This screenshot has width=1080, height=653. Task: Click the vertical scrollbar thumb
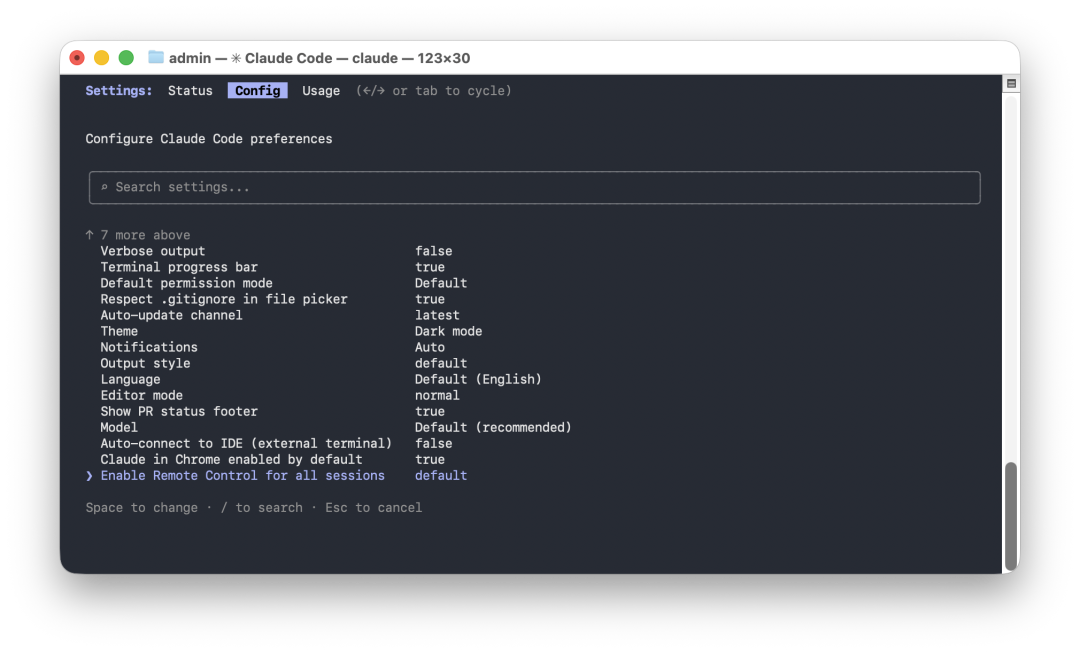click(x=1011, y=515)
